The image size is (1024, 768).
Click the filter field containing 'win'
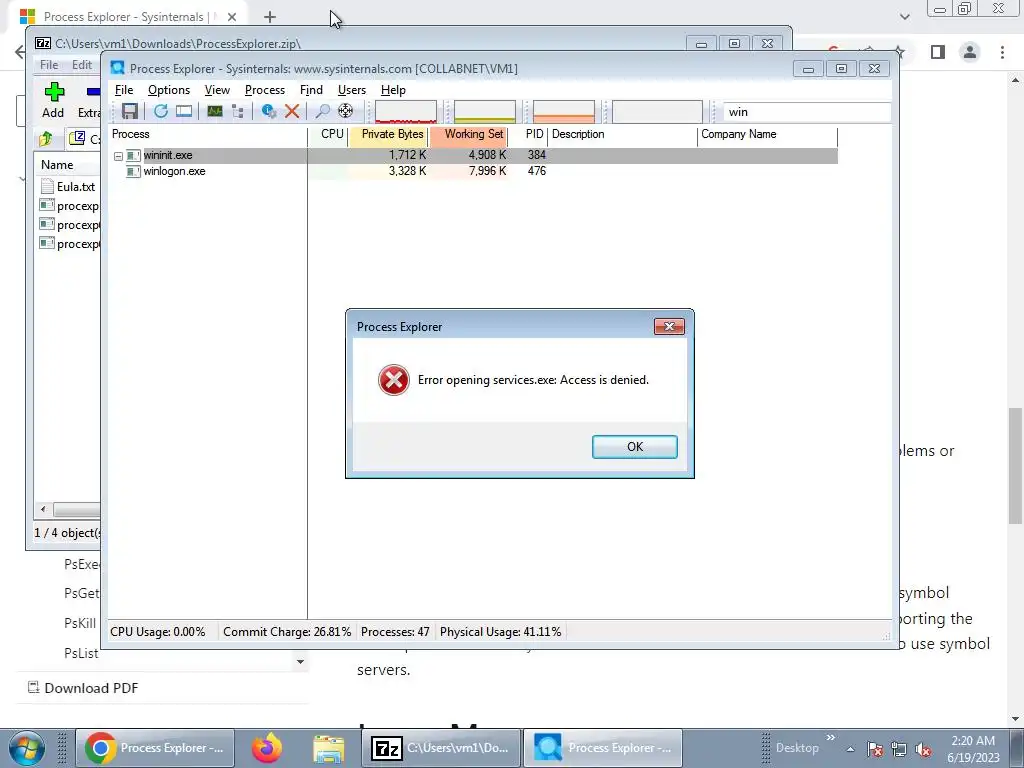807,112
